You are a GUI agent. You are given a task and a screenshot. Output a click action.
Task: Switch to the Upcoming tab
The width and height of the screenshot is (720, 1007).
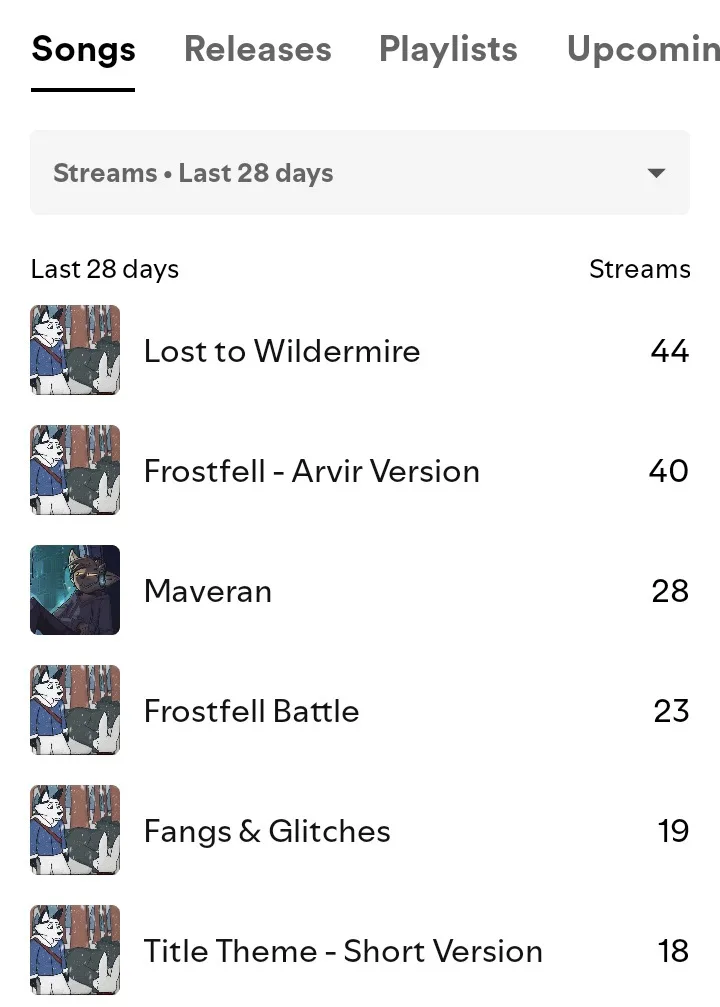point(643,49)
